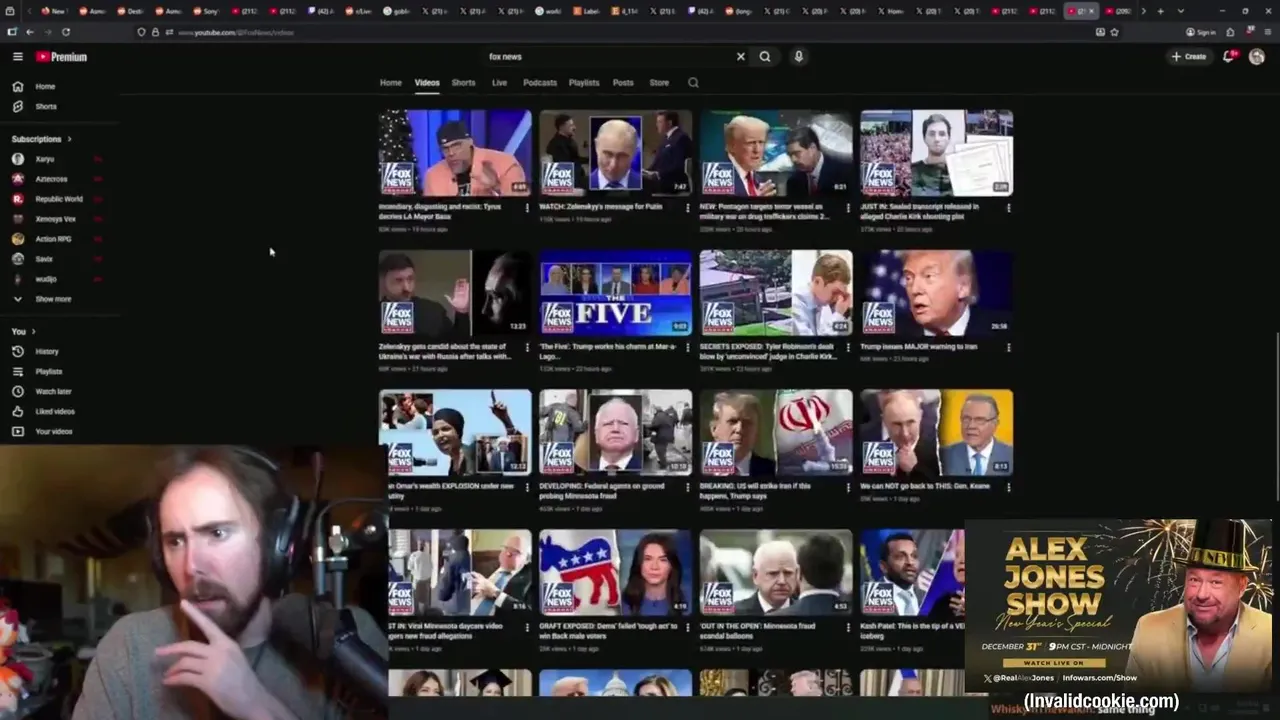This screenshot has height=720, width=1280.
Task: Switch to the channel Podcasts tab
Action: click(x=540, y=83)
